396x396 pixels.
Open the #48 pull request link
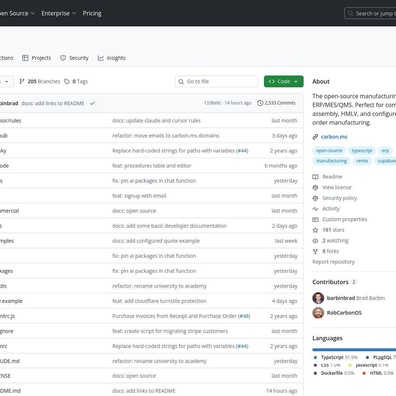pos(244,316)
